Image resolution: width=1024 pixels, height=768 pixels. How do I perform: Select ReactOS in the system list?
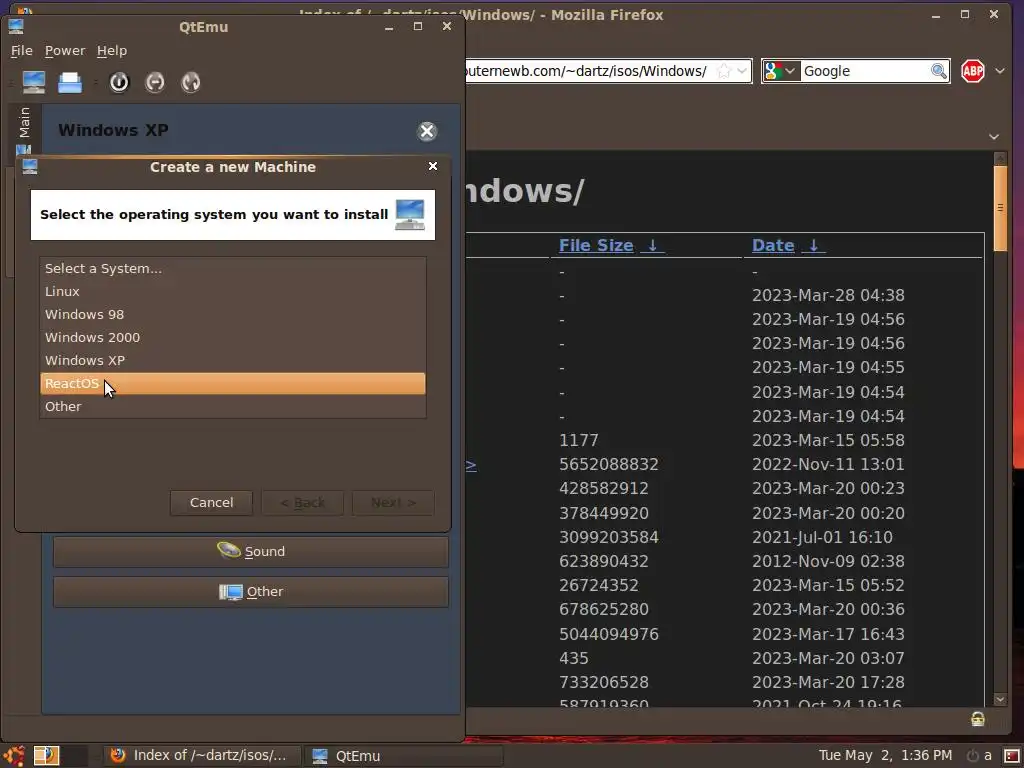232,383
